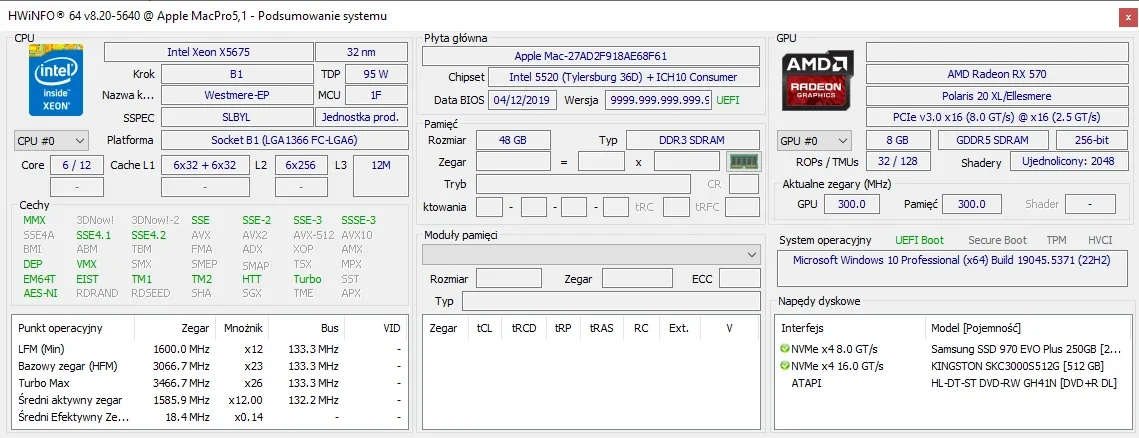Select the B1 stepping value

point(236,74)
